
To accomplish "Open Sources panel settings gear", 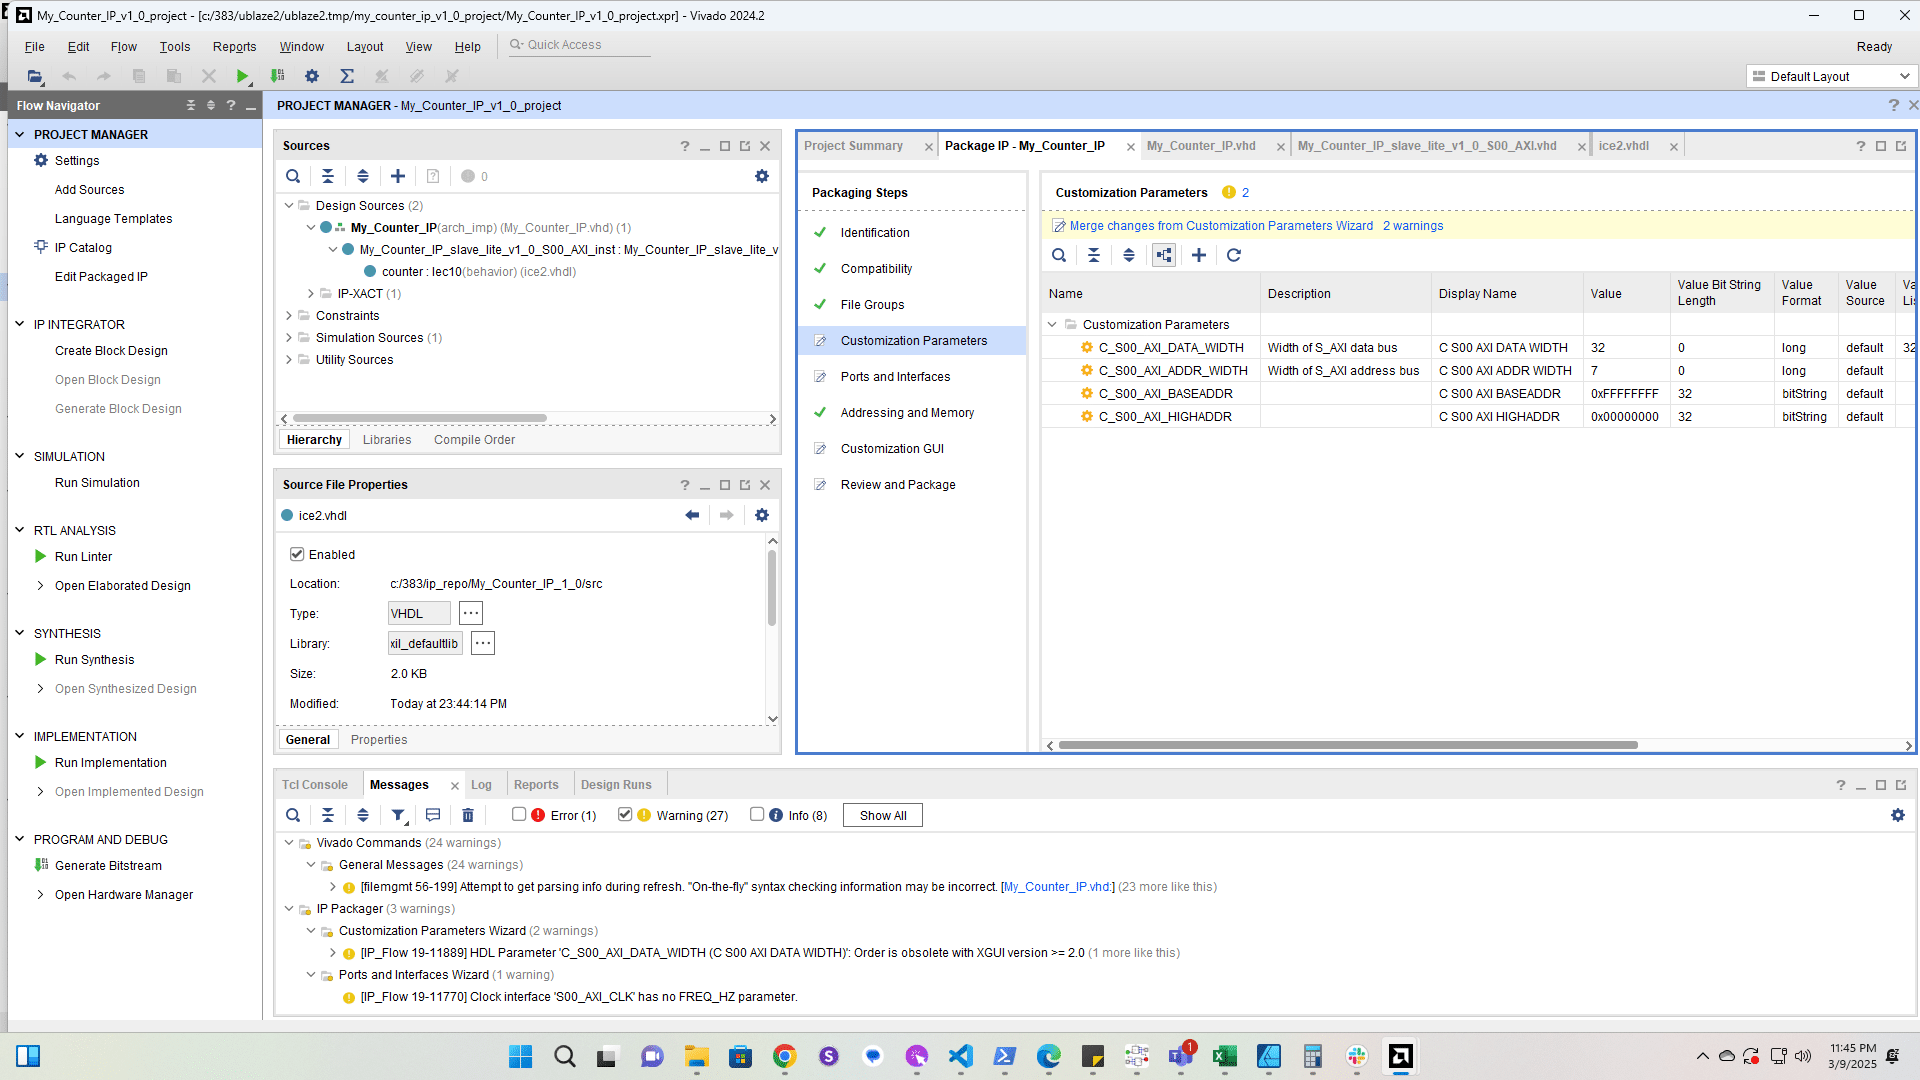I will (762, 176).
